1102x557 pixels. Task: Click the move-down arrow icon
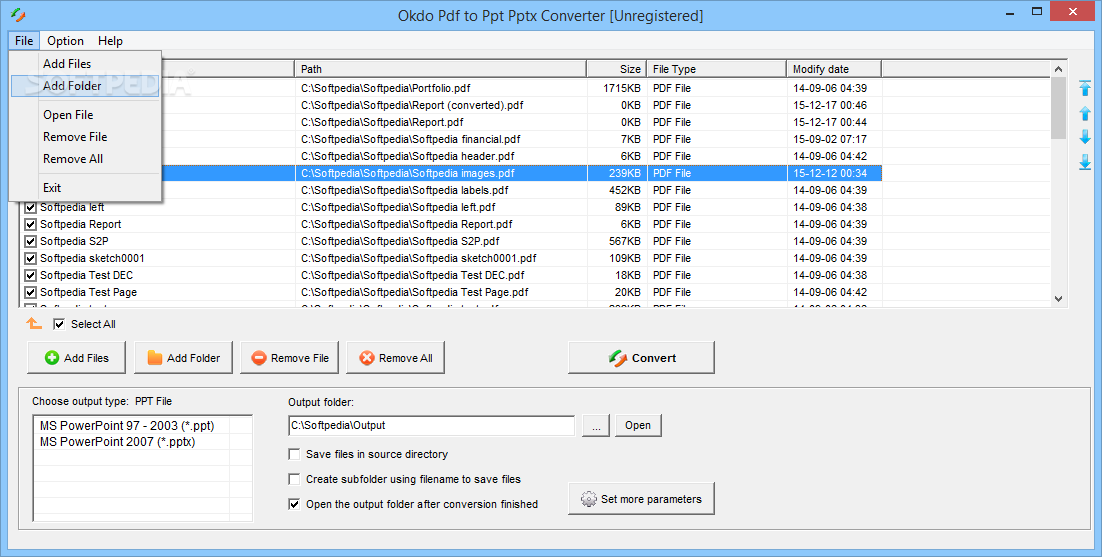tap(1085, 137)
